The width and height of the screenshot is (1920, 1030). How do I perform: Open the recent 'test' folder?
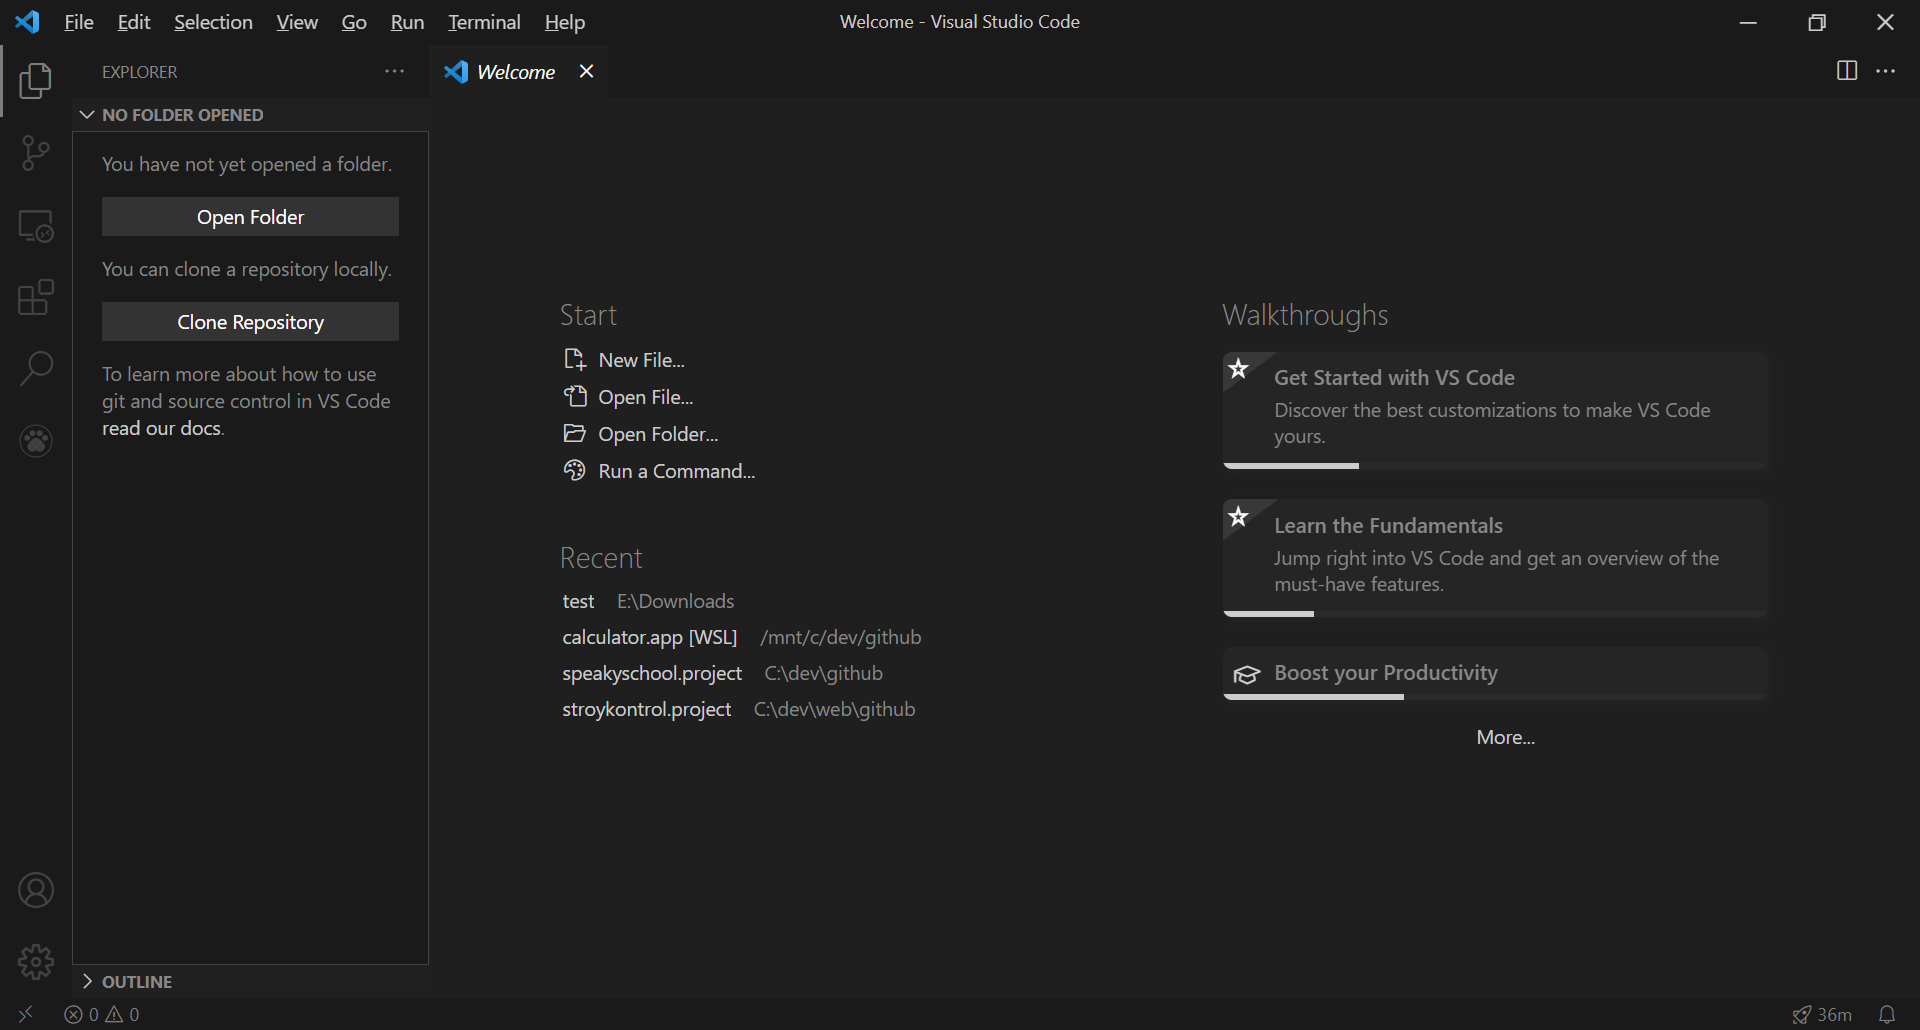(578, 601)
